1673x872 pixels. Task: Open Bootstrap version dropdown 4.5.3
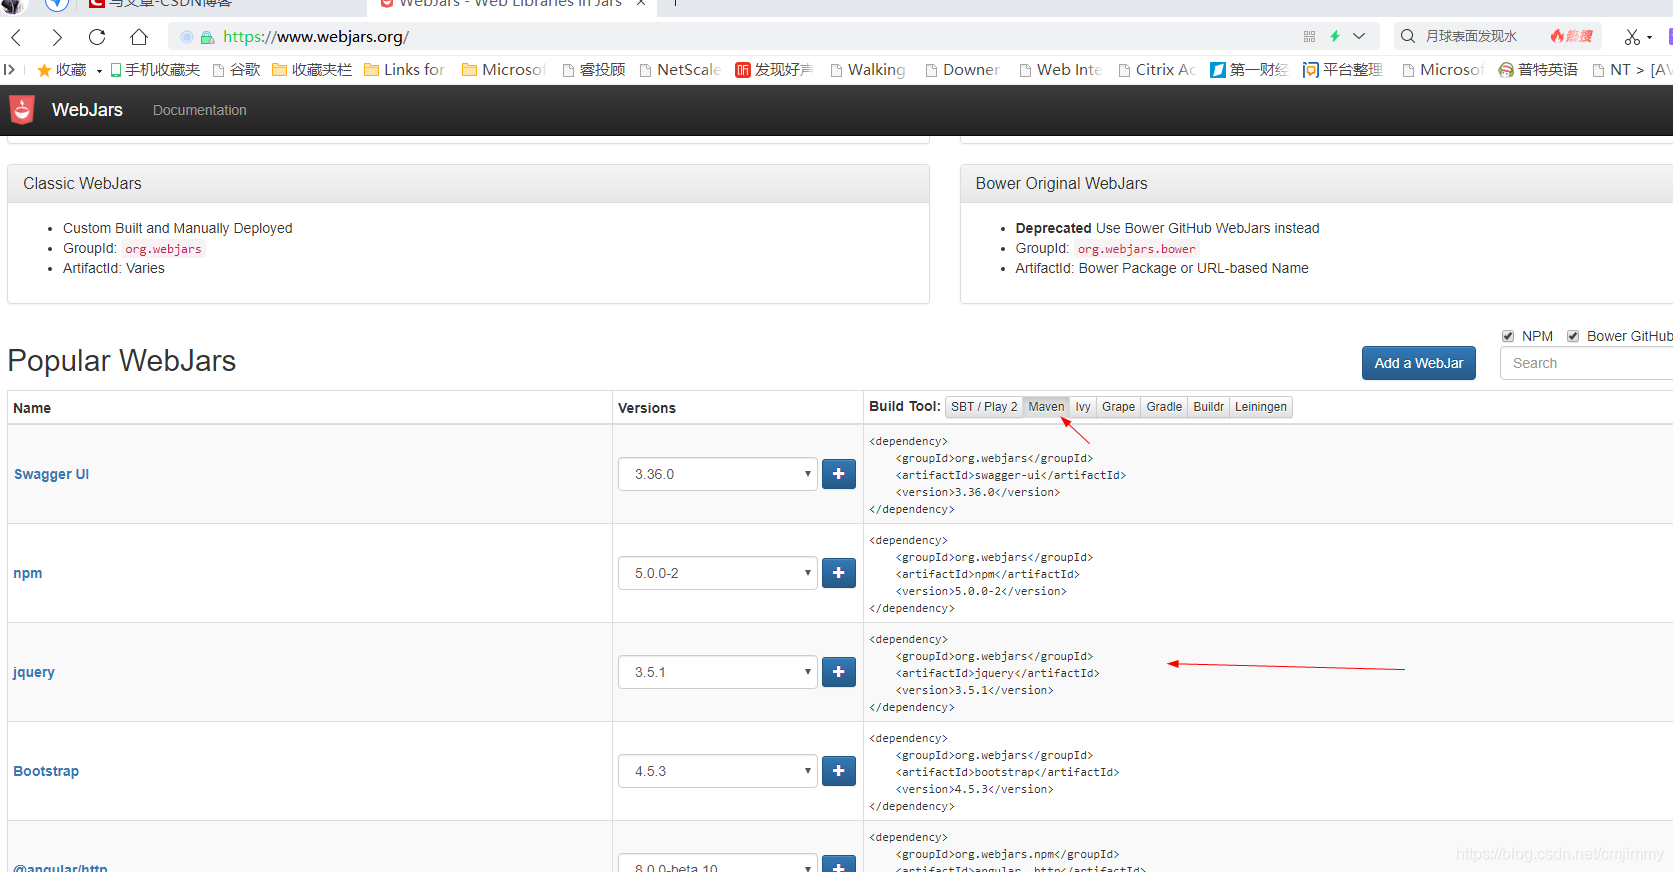coord(718,771)
